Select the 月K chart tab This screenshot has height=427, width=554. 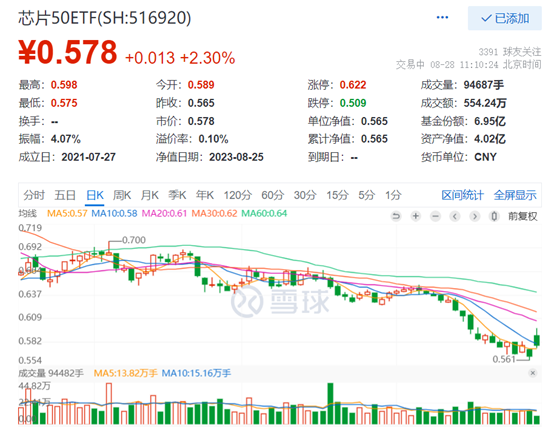pyautogui.click(x=149, y=195)
